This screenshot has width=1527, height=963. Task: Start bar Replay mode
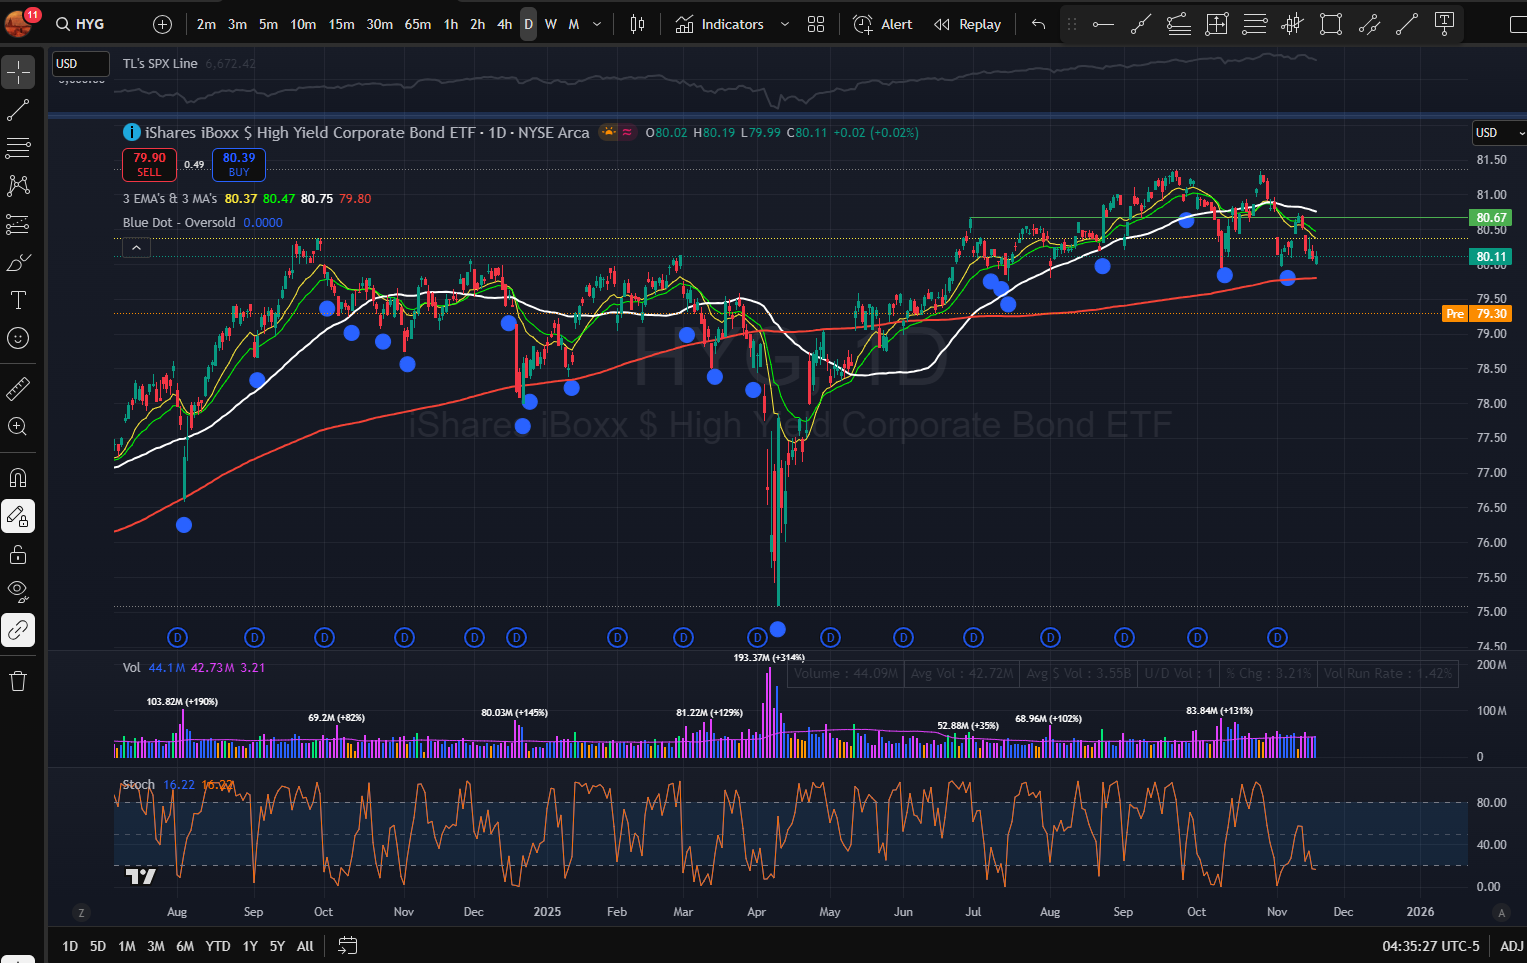(x=967, y=24)
